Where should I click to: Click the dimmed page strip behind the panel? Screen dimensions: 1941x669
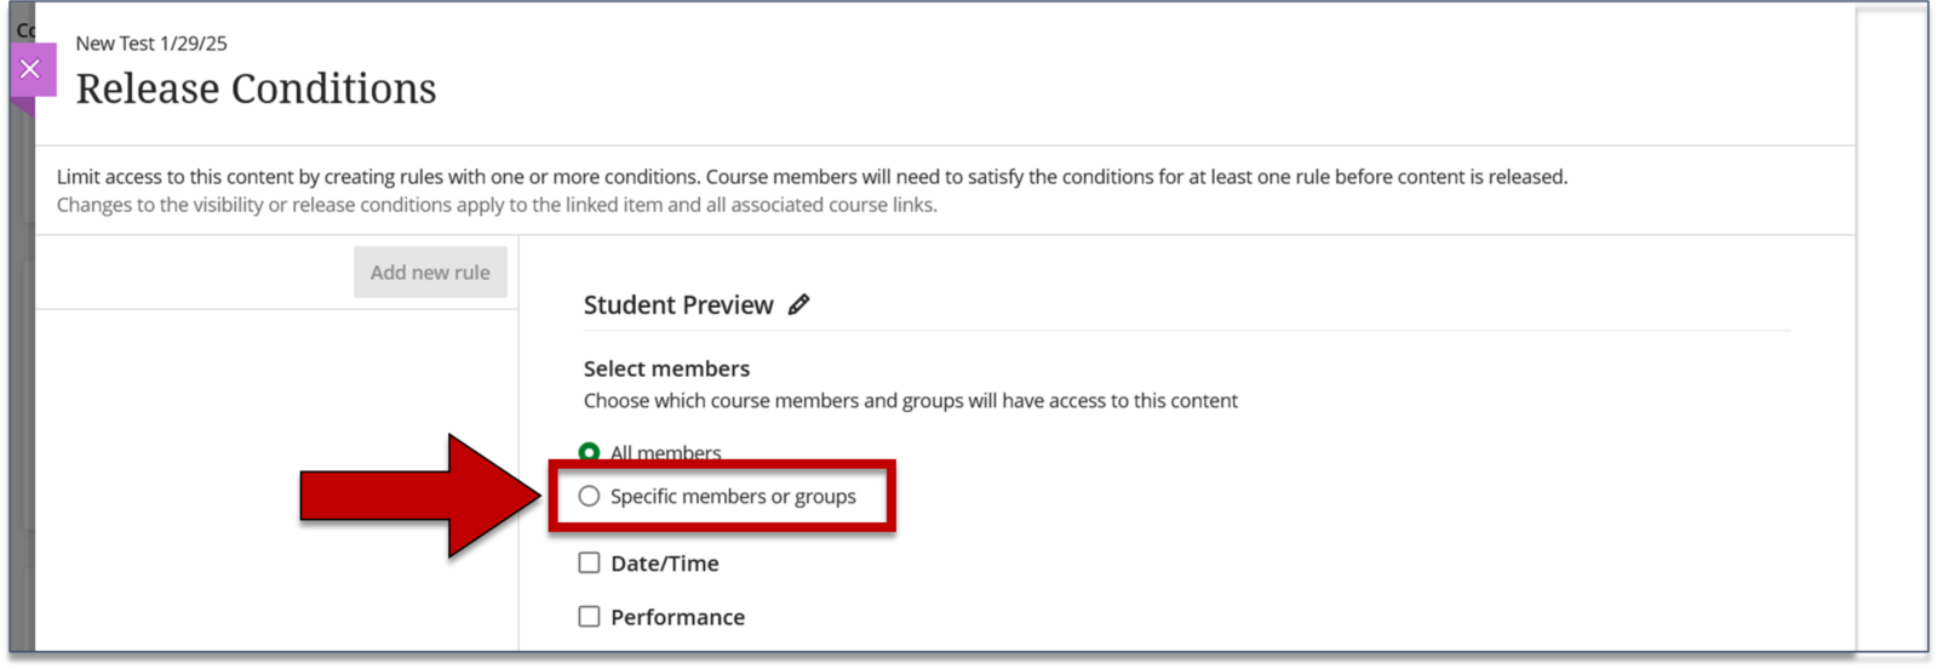tap(22, 400)
